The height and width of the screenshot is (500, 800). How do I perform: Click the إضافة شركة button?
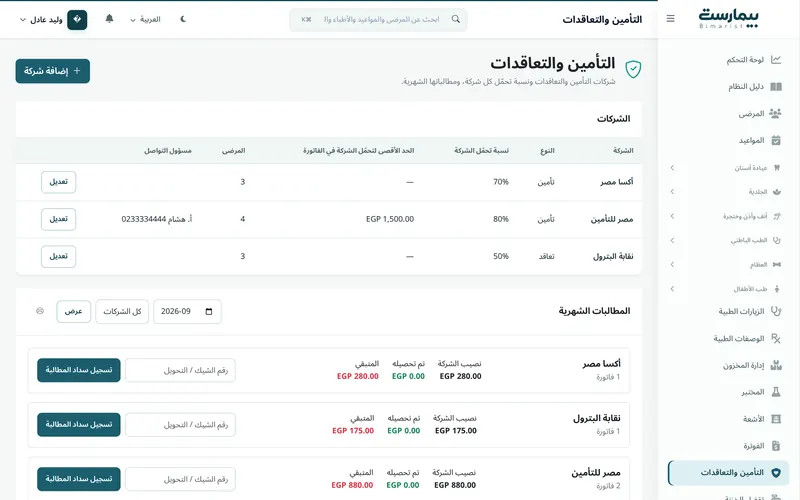pos(53,71)
